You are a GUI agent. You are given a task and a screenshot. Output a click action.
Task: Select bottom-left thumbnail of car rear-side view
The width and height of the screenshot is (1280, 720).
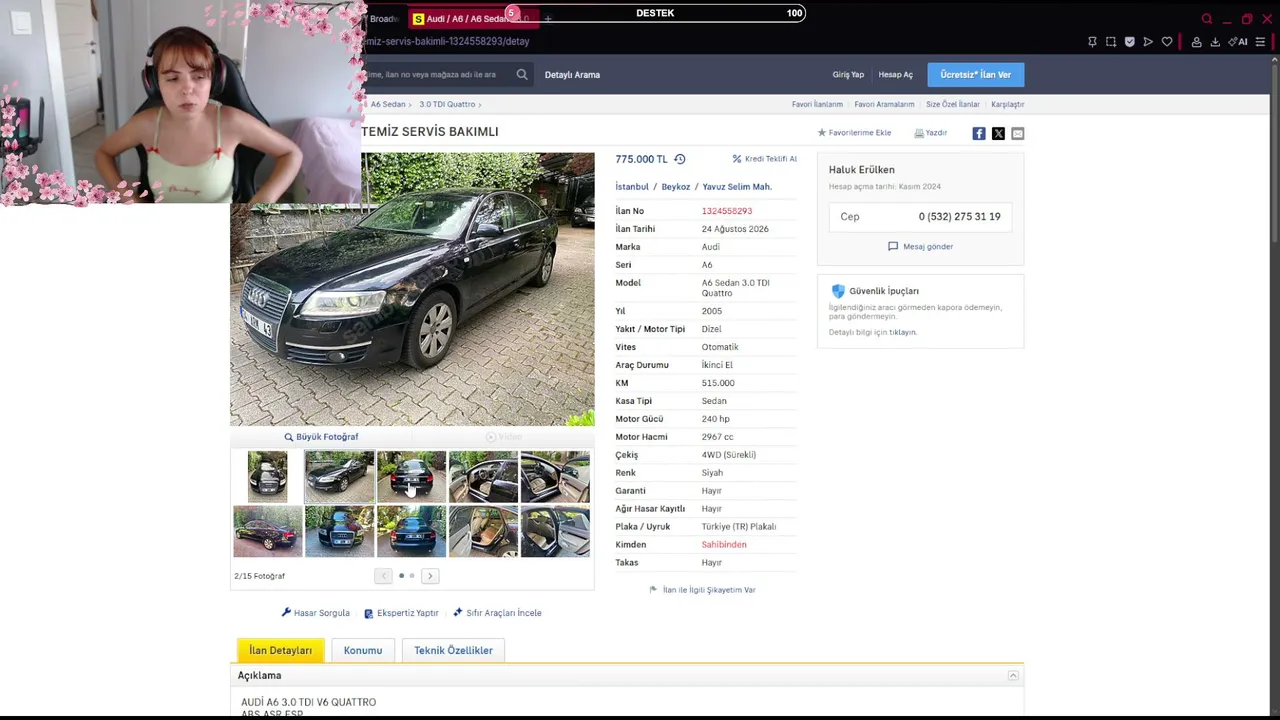(x=267, y=531)
